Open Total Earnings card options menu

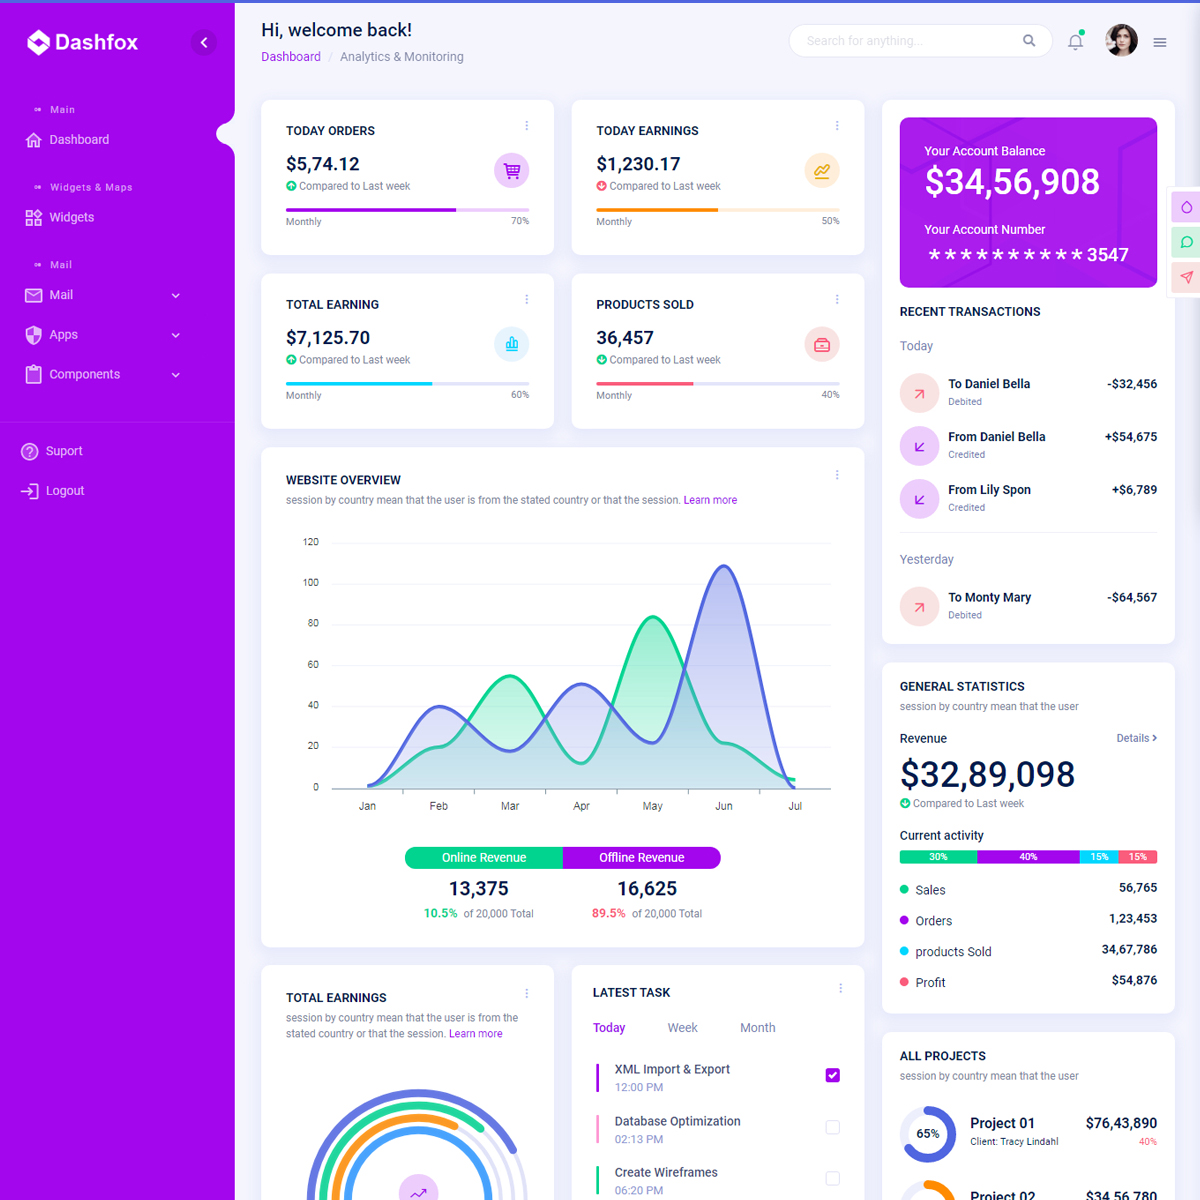pos(527,993)
